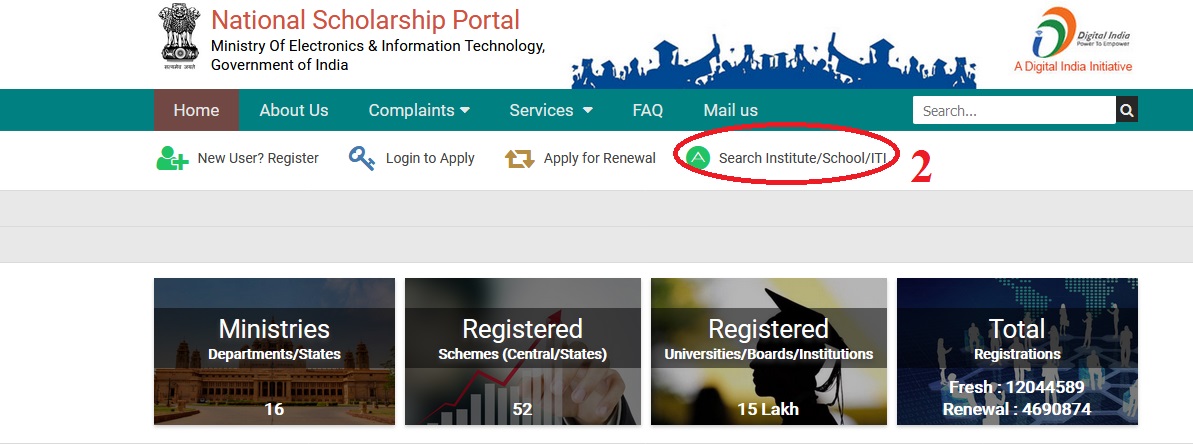
Task: Click the 'Renewal : 4690874' text
Action: point(1016,410)
